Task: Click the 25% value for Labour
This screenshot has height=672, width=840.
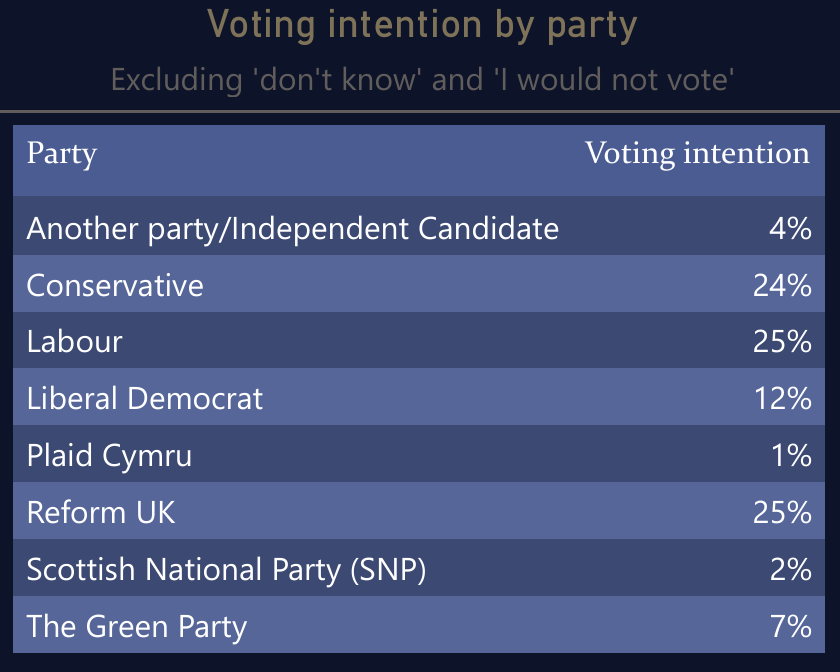Action: 782,341
